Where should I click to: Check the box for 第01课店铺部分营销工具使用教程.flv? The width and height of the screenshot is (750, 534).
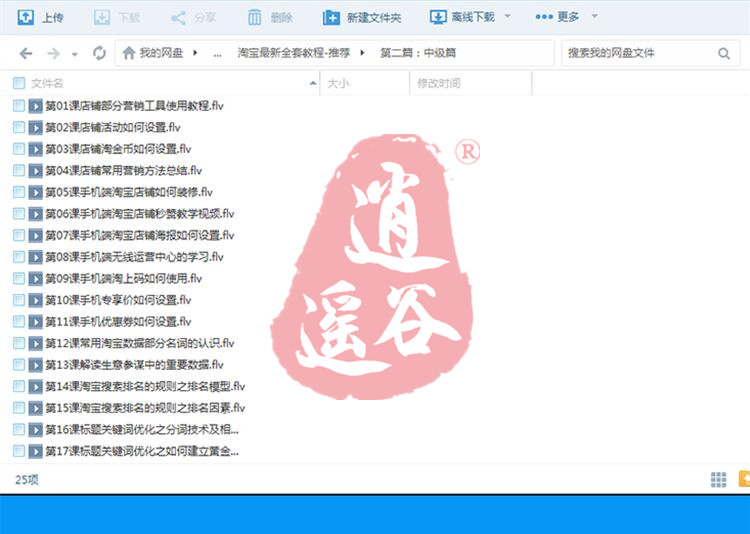tap(19, 106)
